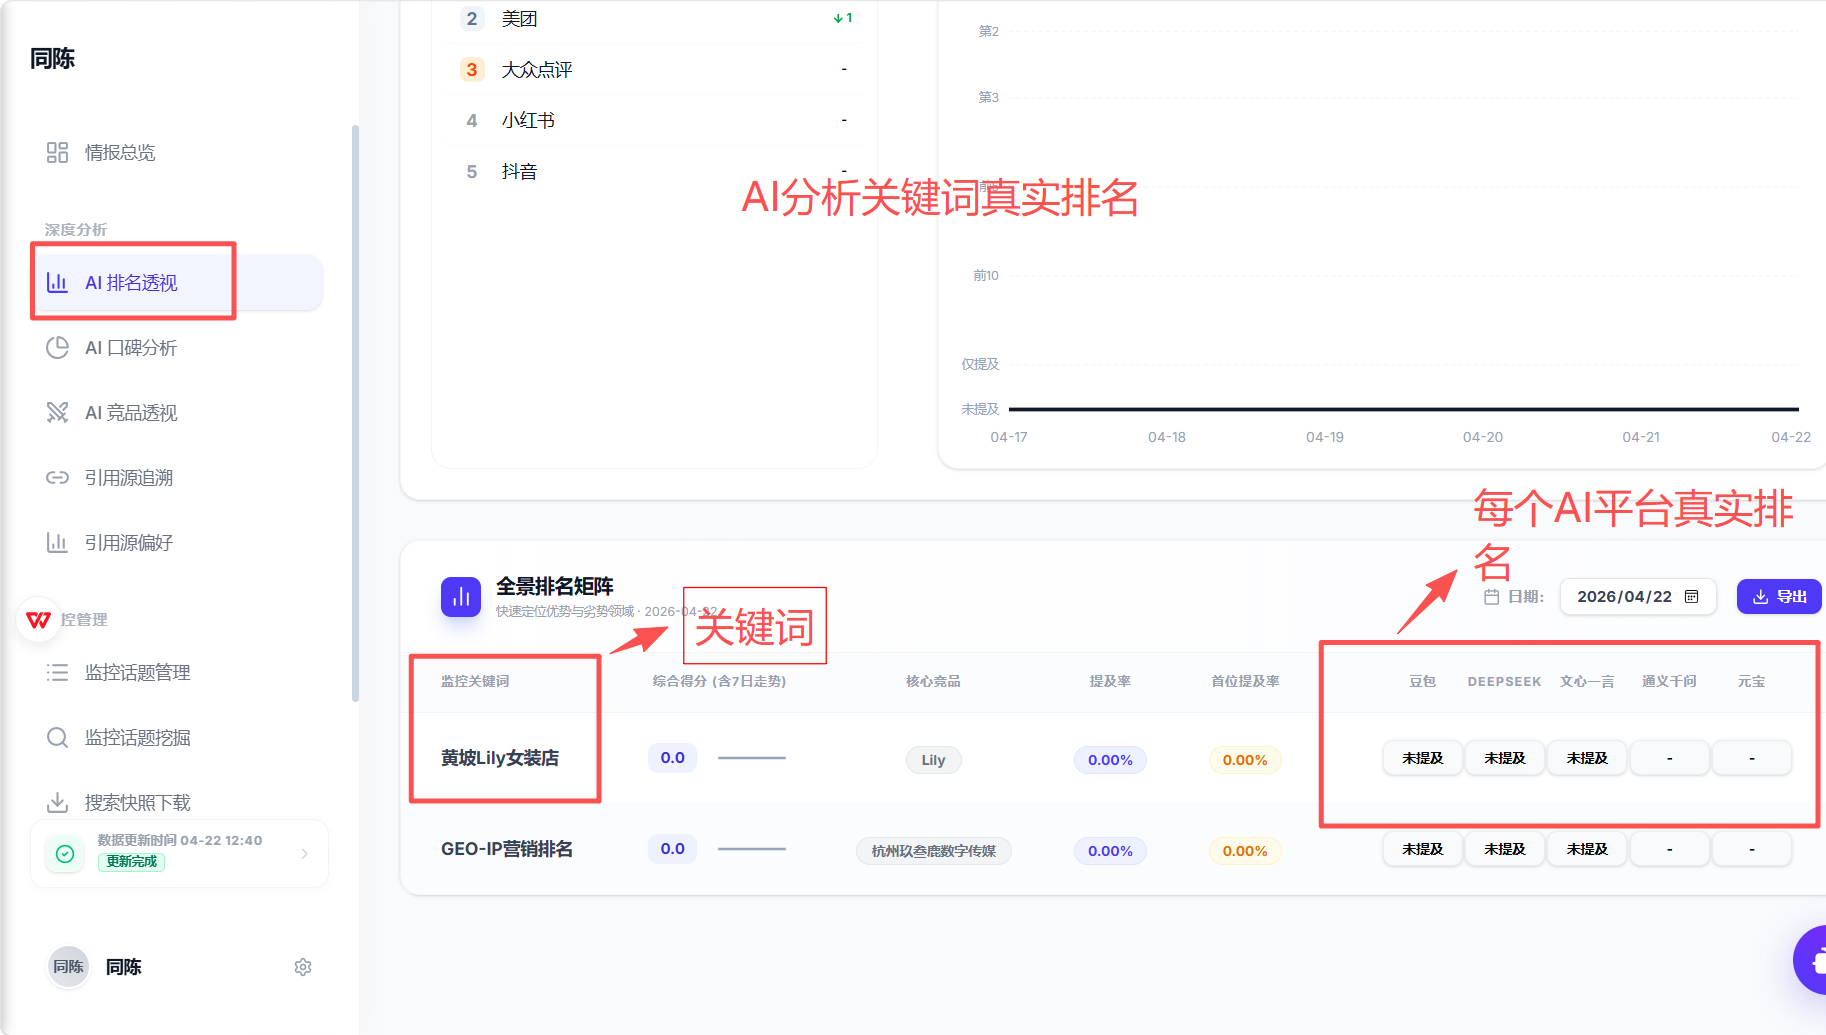The height and width of the screenshot is (1035, 1826).
Task: Click the GEO-IP营销排名 keyword row
Action: 1113,850
